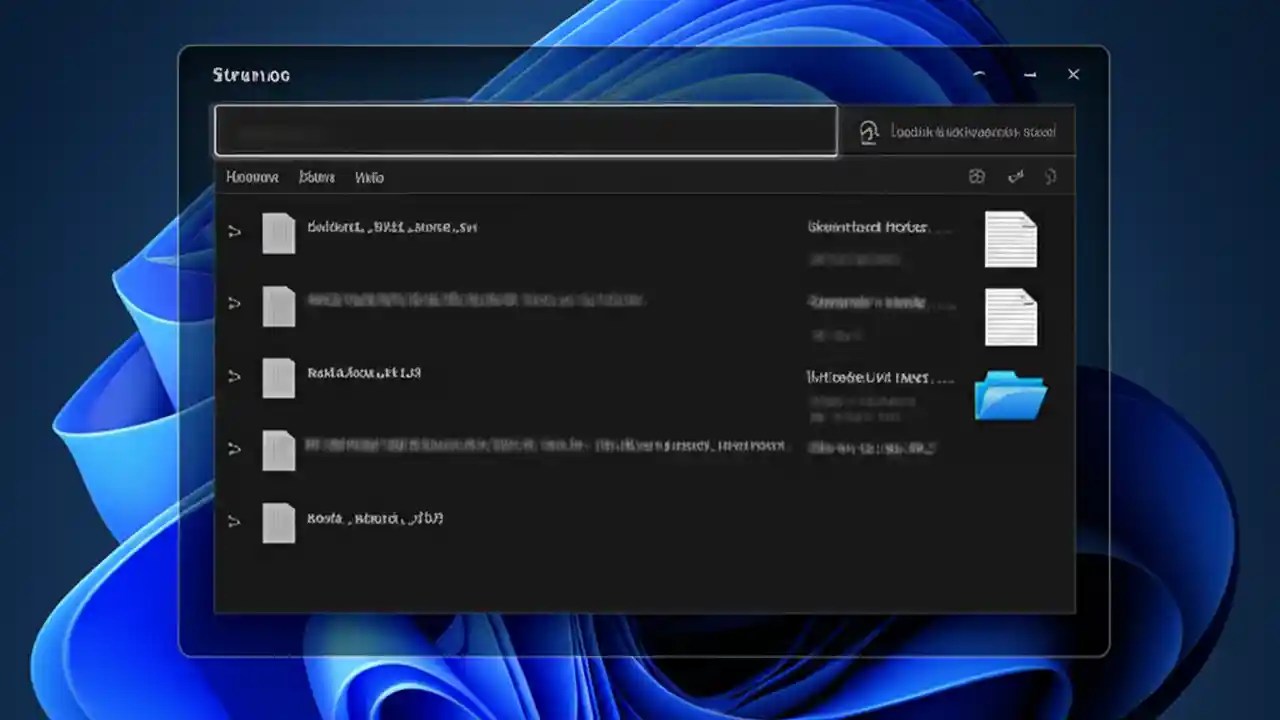1280x720 pixels.
Task: Expand the first search result row
Action: pyautogui.click(x=234, y=231)
